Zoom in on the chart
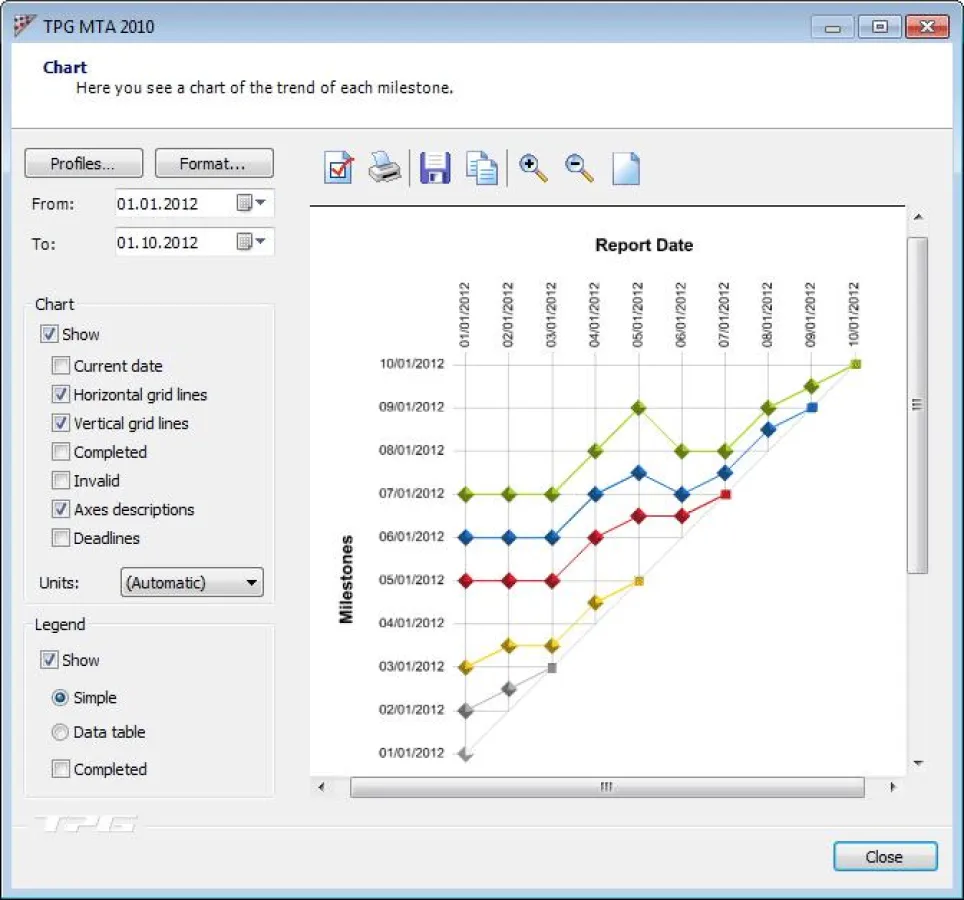 (534, 168)
